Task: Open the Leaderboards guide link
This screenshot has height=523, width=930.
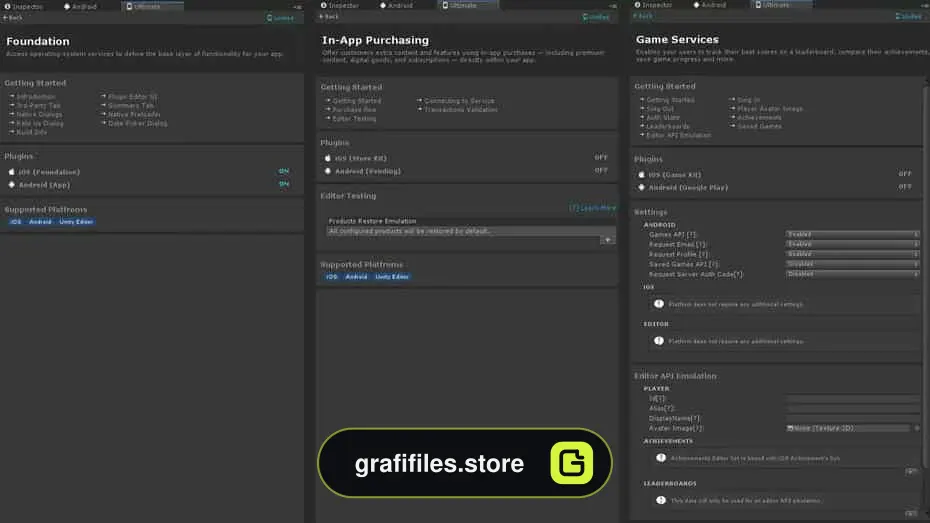Action: [668, 126]
